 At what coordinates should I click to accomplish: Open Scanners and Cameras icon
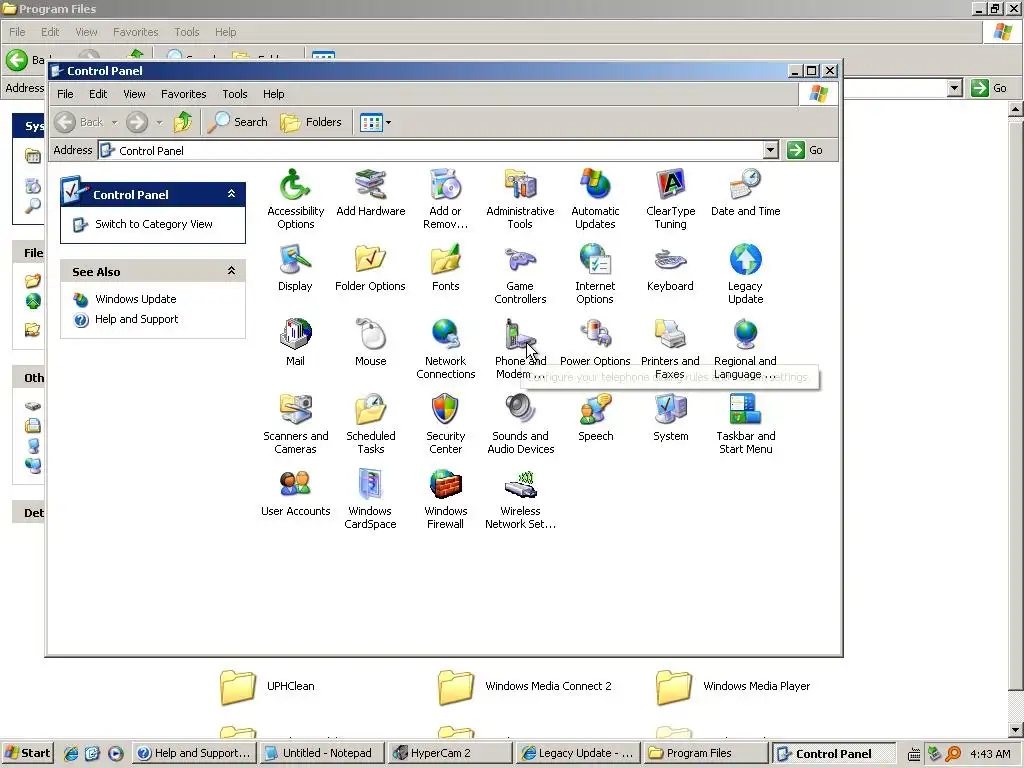[x=295, y=410]
